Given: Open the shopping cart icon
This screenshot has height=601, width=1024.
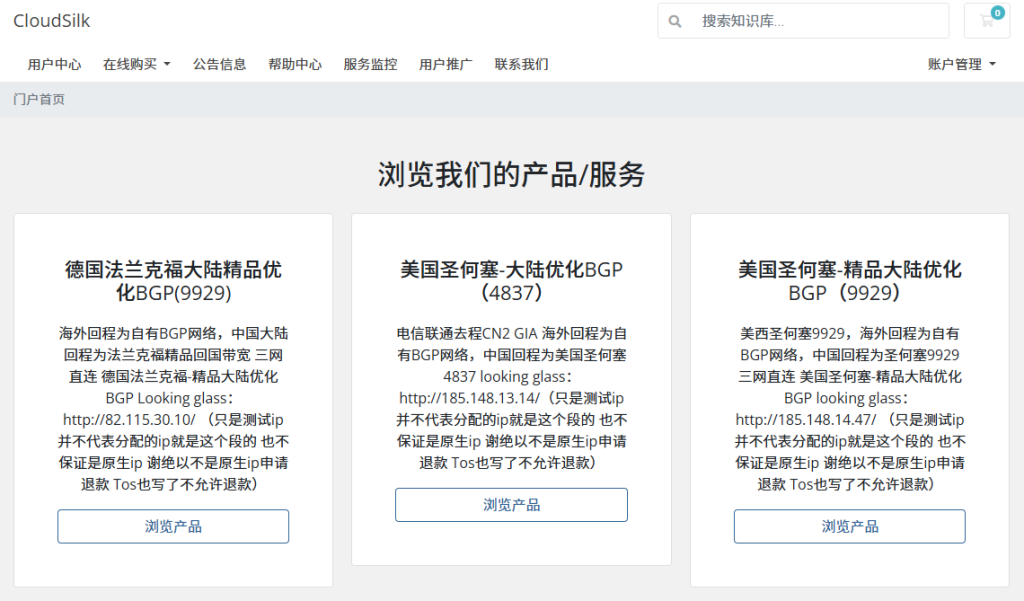Looking at the screenshot, I should (x=987, y=20).
